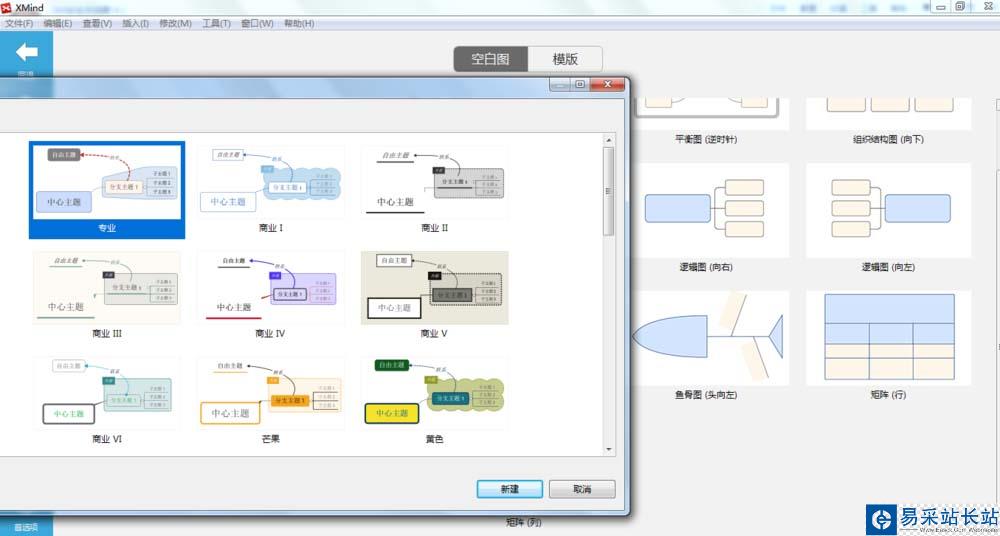
Task: Pick the 商业 VI theme thumbnail
Action: (107, 393)
